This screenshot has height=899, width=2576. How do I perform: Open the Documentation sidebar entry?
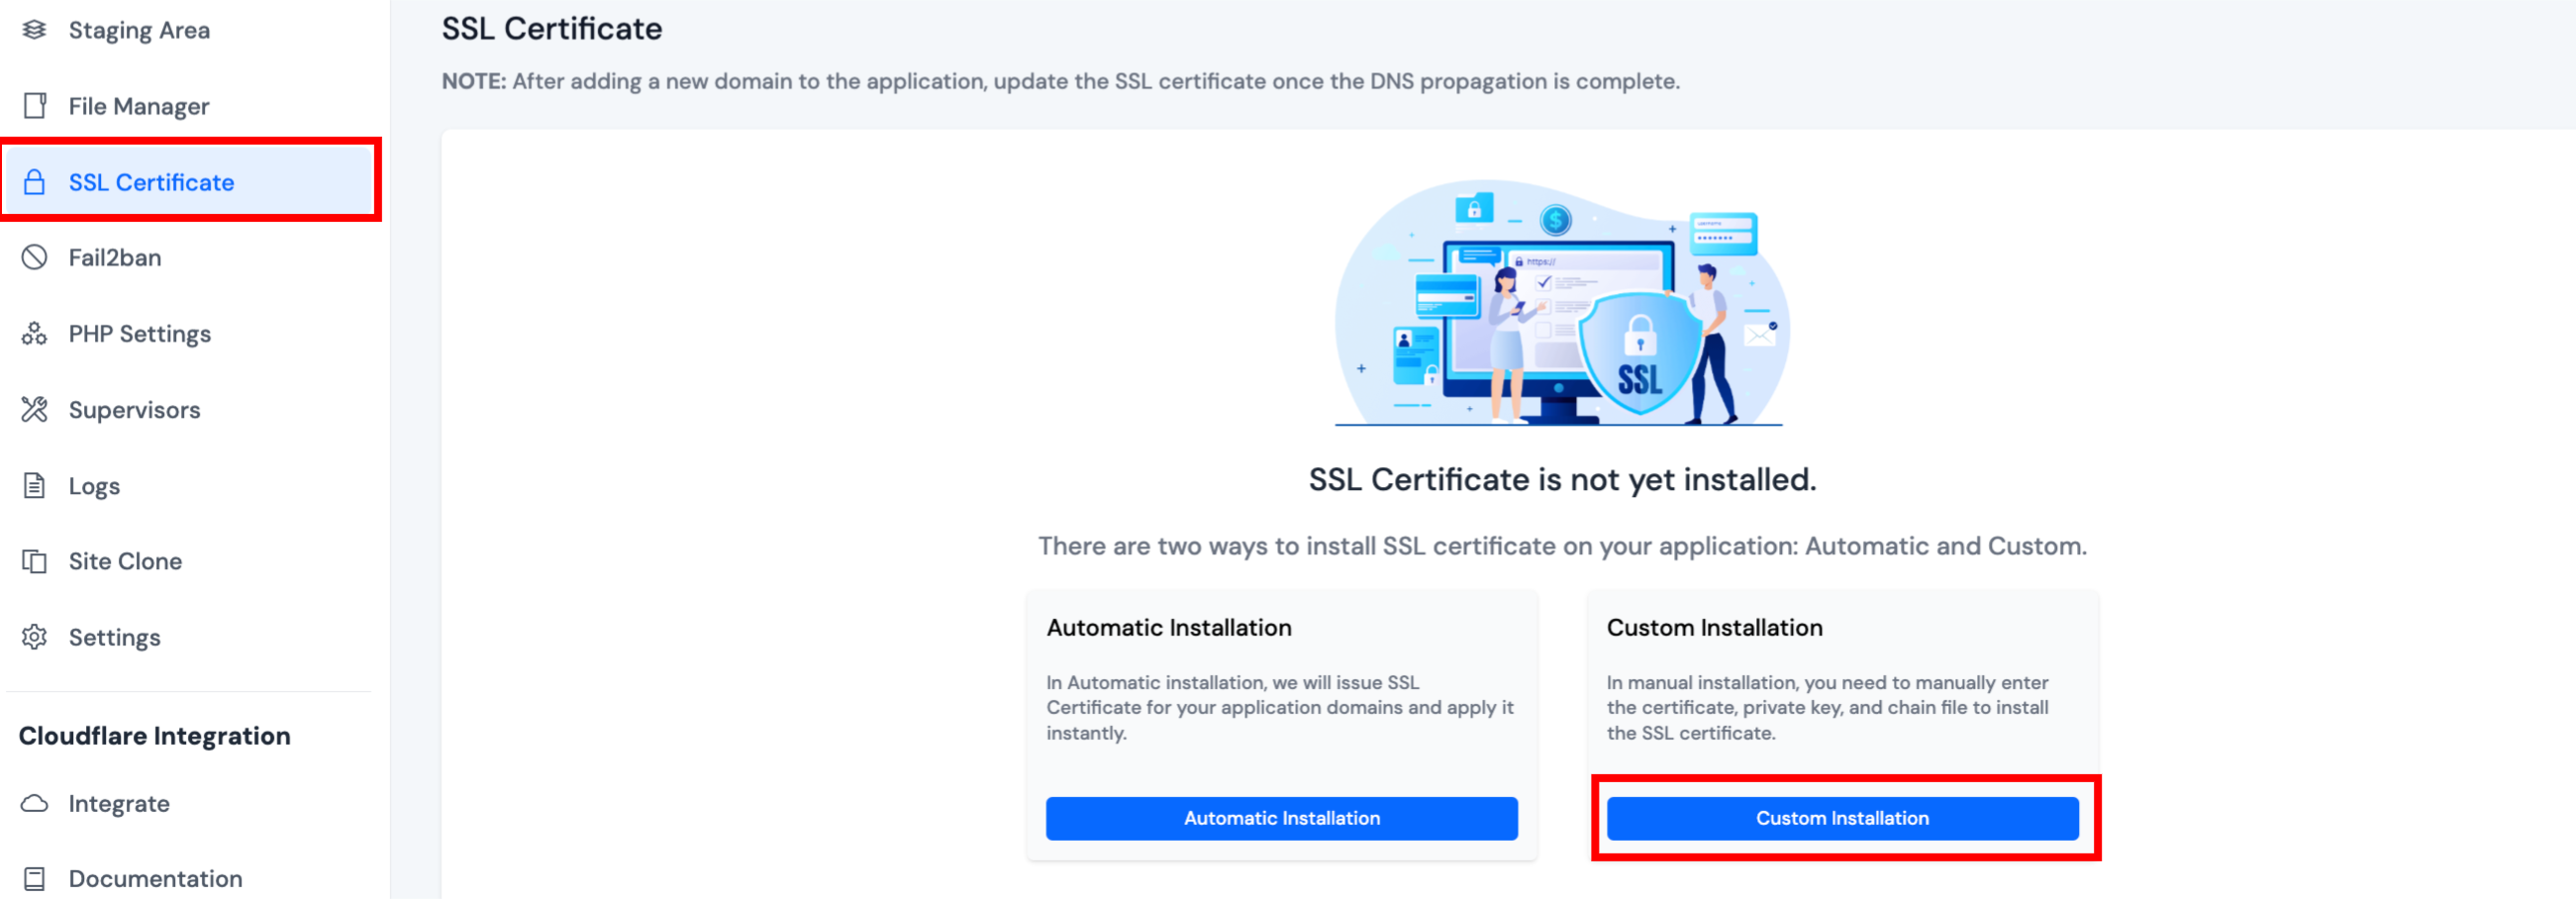point(155,879)
